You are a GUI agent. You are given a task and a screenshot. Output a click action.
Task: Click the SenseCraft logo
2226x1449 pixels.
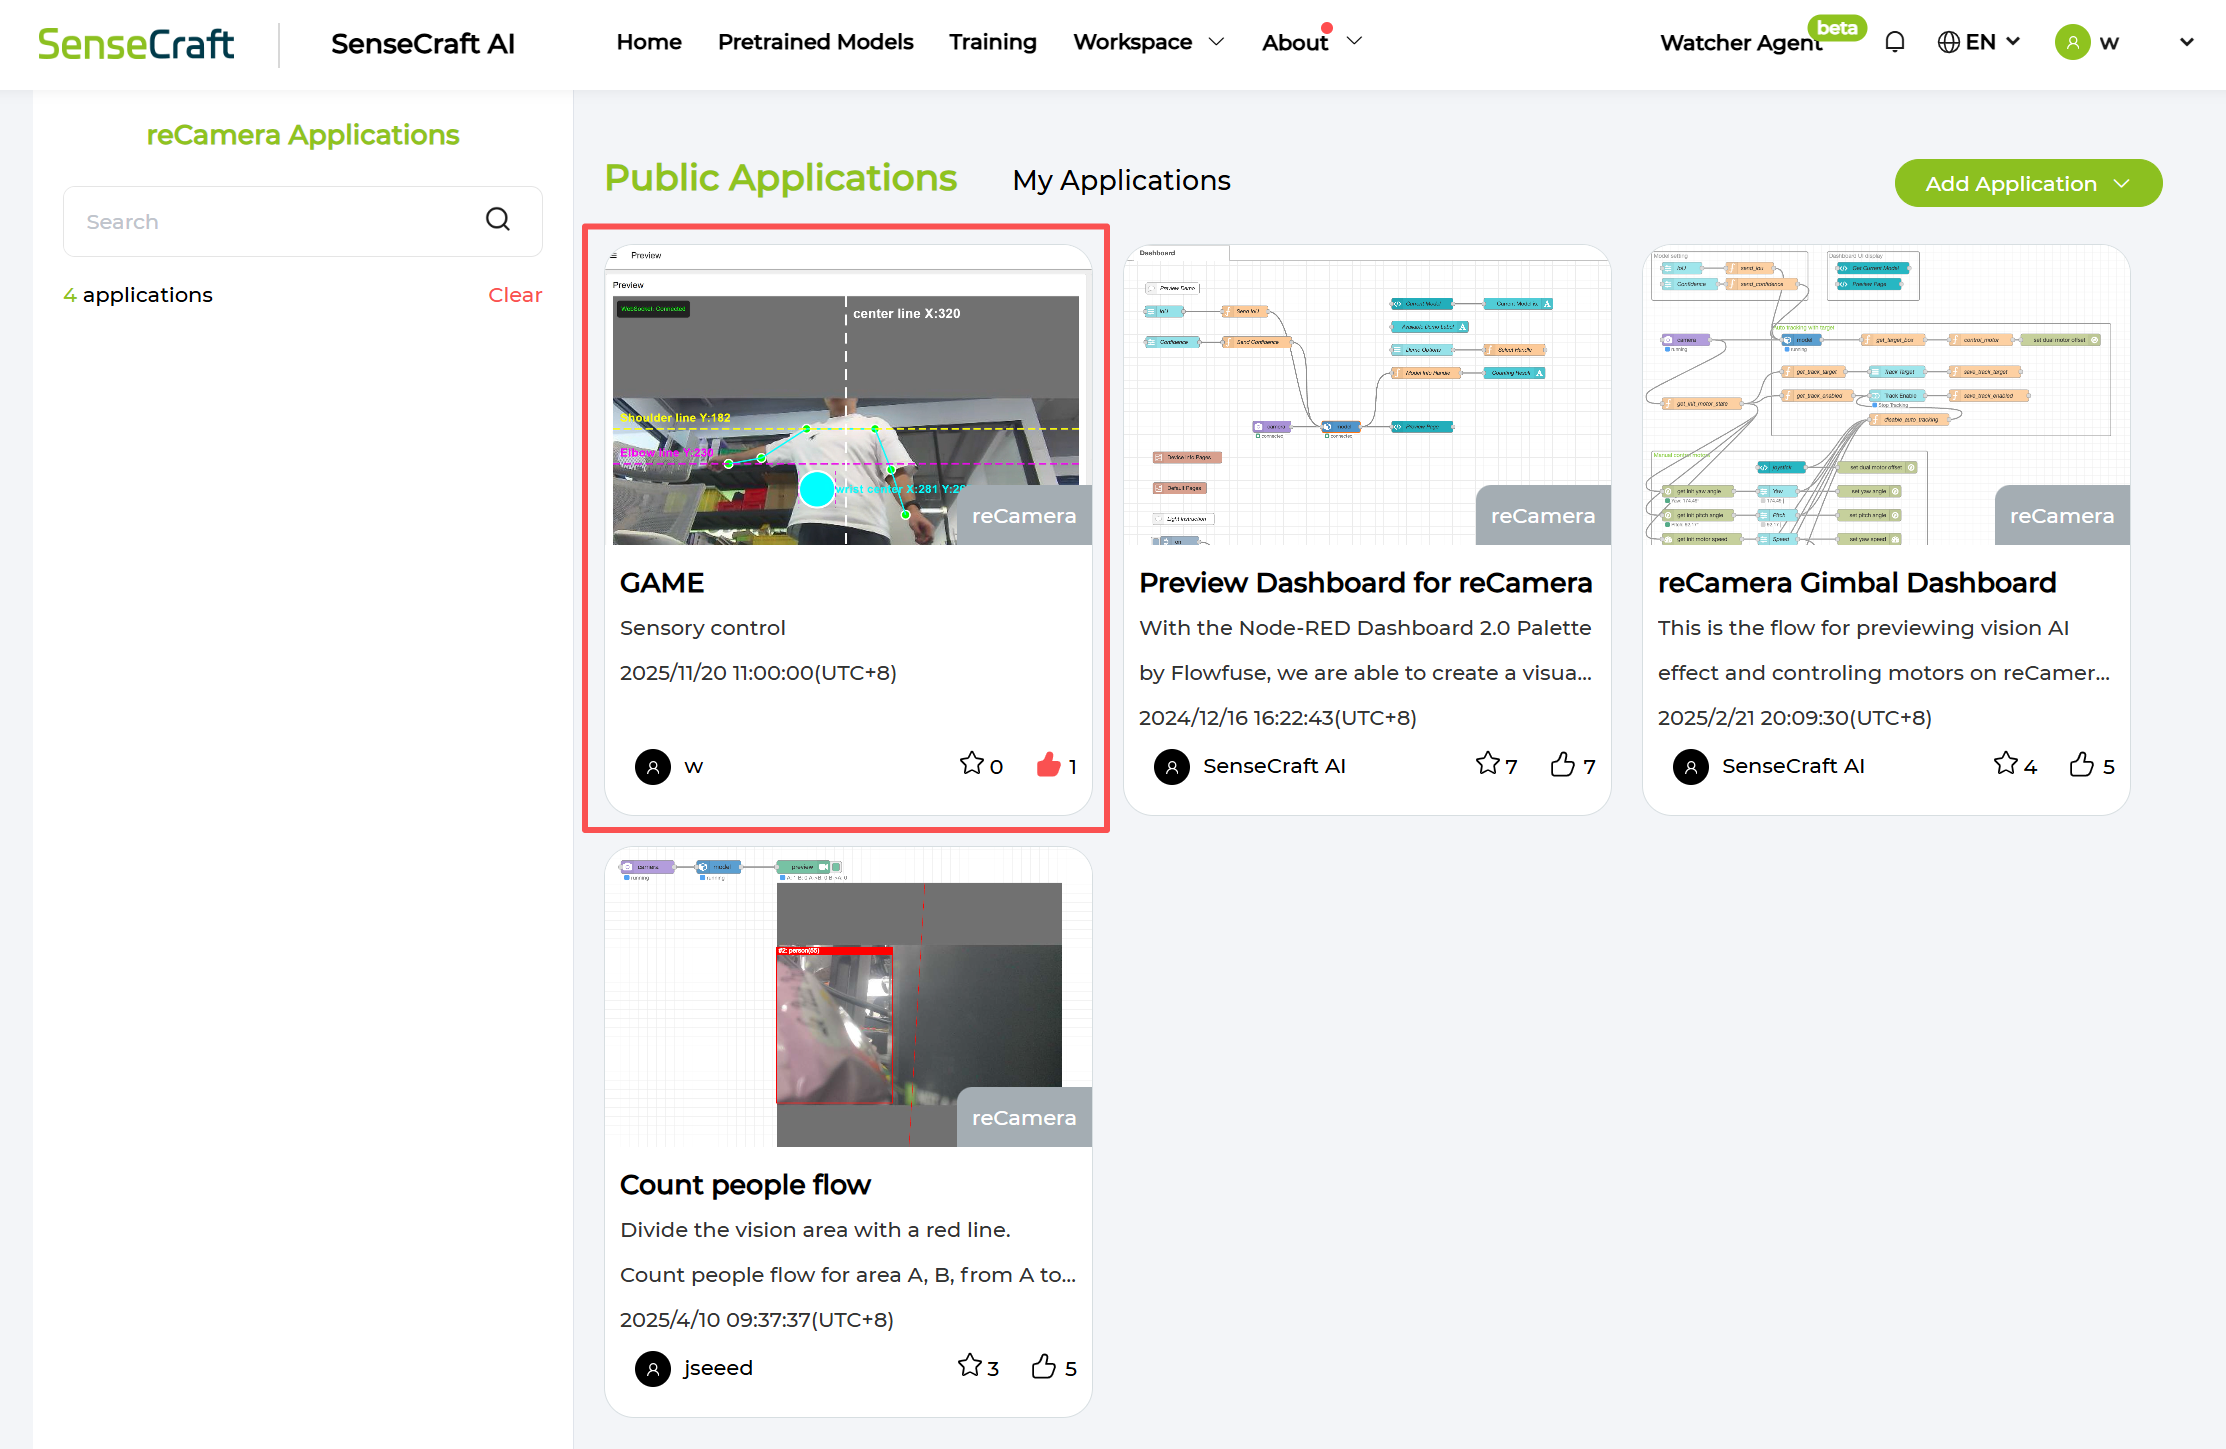pyautogui.click(x=136, y=44)
